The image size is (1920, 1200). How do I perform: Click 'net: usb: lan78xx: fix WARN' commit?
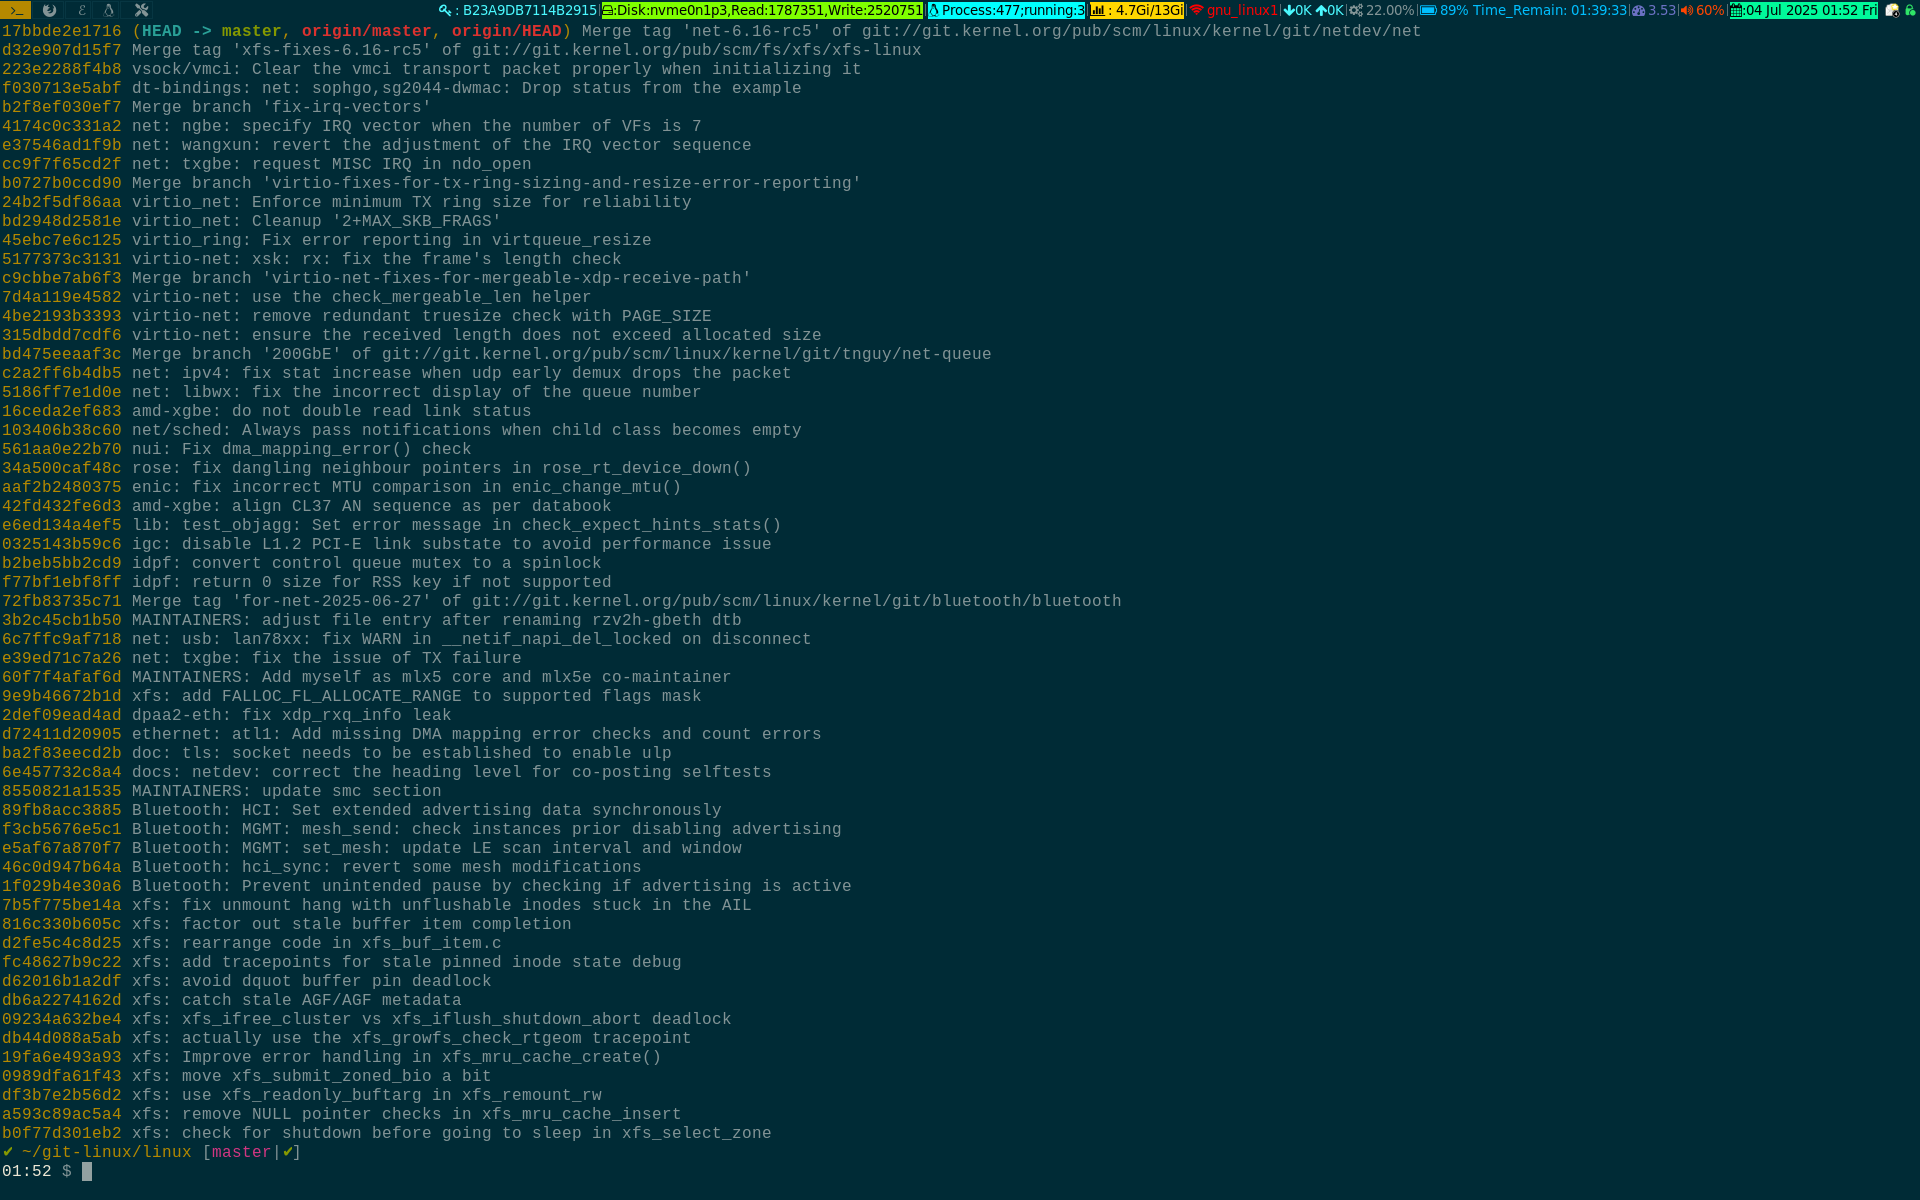[472, 639]
